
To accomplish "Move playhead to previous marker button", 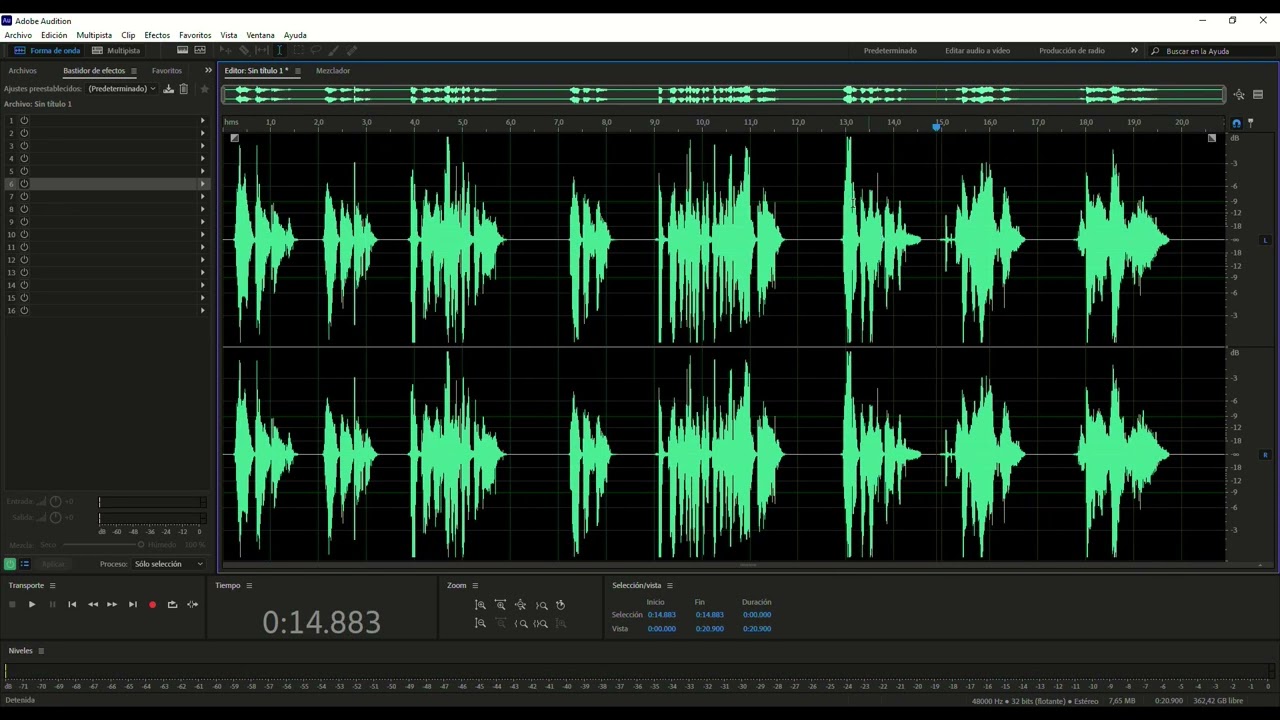I will click(72, 604).
